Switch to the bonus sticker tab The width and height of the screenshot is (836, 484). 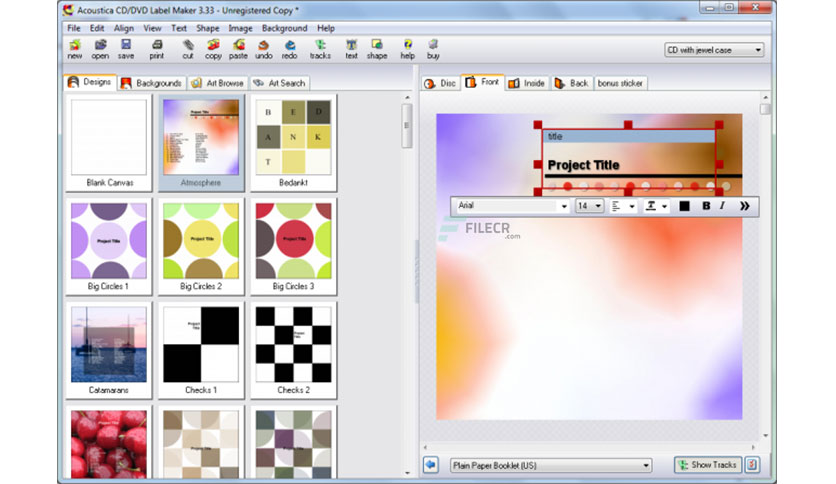[x=620, y=83]
